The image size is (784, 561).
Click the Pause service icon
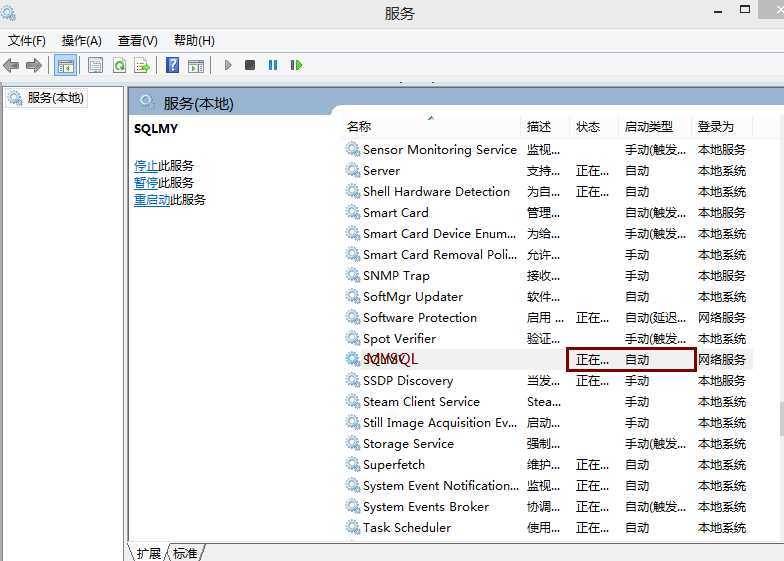point(273,65)
